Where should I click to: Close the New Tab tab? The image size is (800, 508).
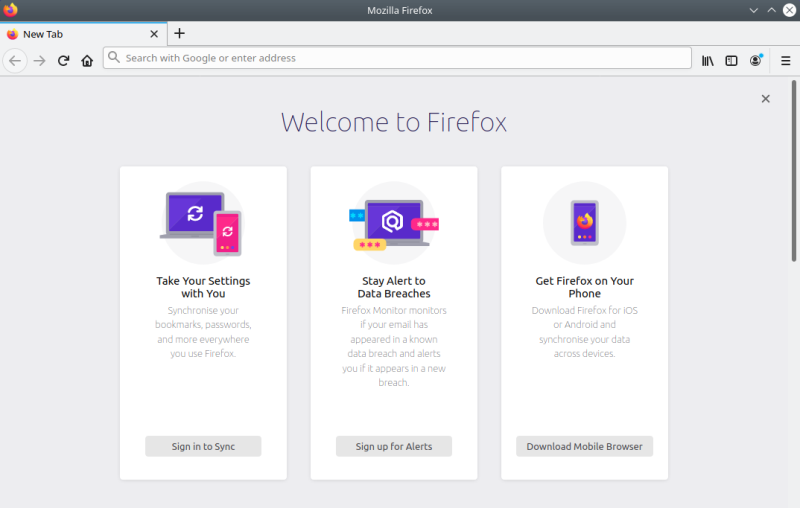coord(154,34)
